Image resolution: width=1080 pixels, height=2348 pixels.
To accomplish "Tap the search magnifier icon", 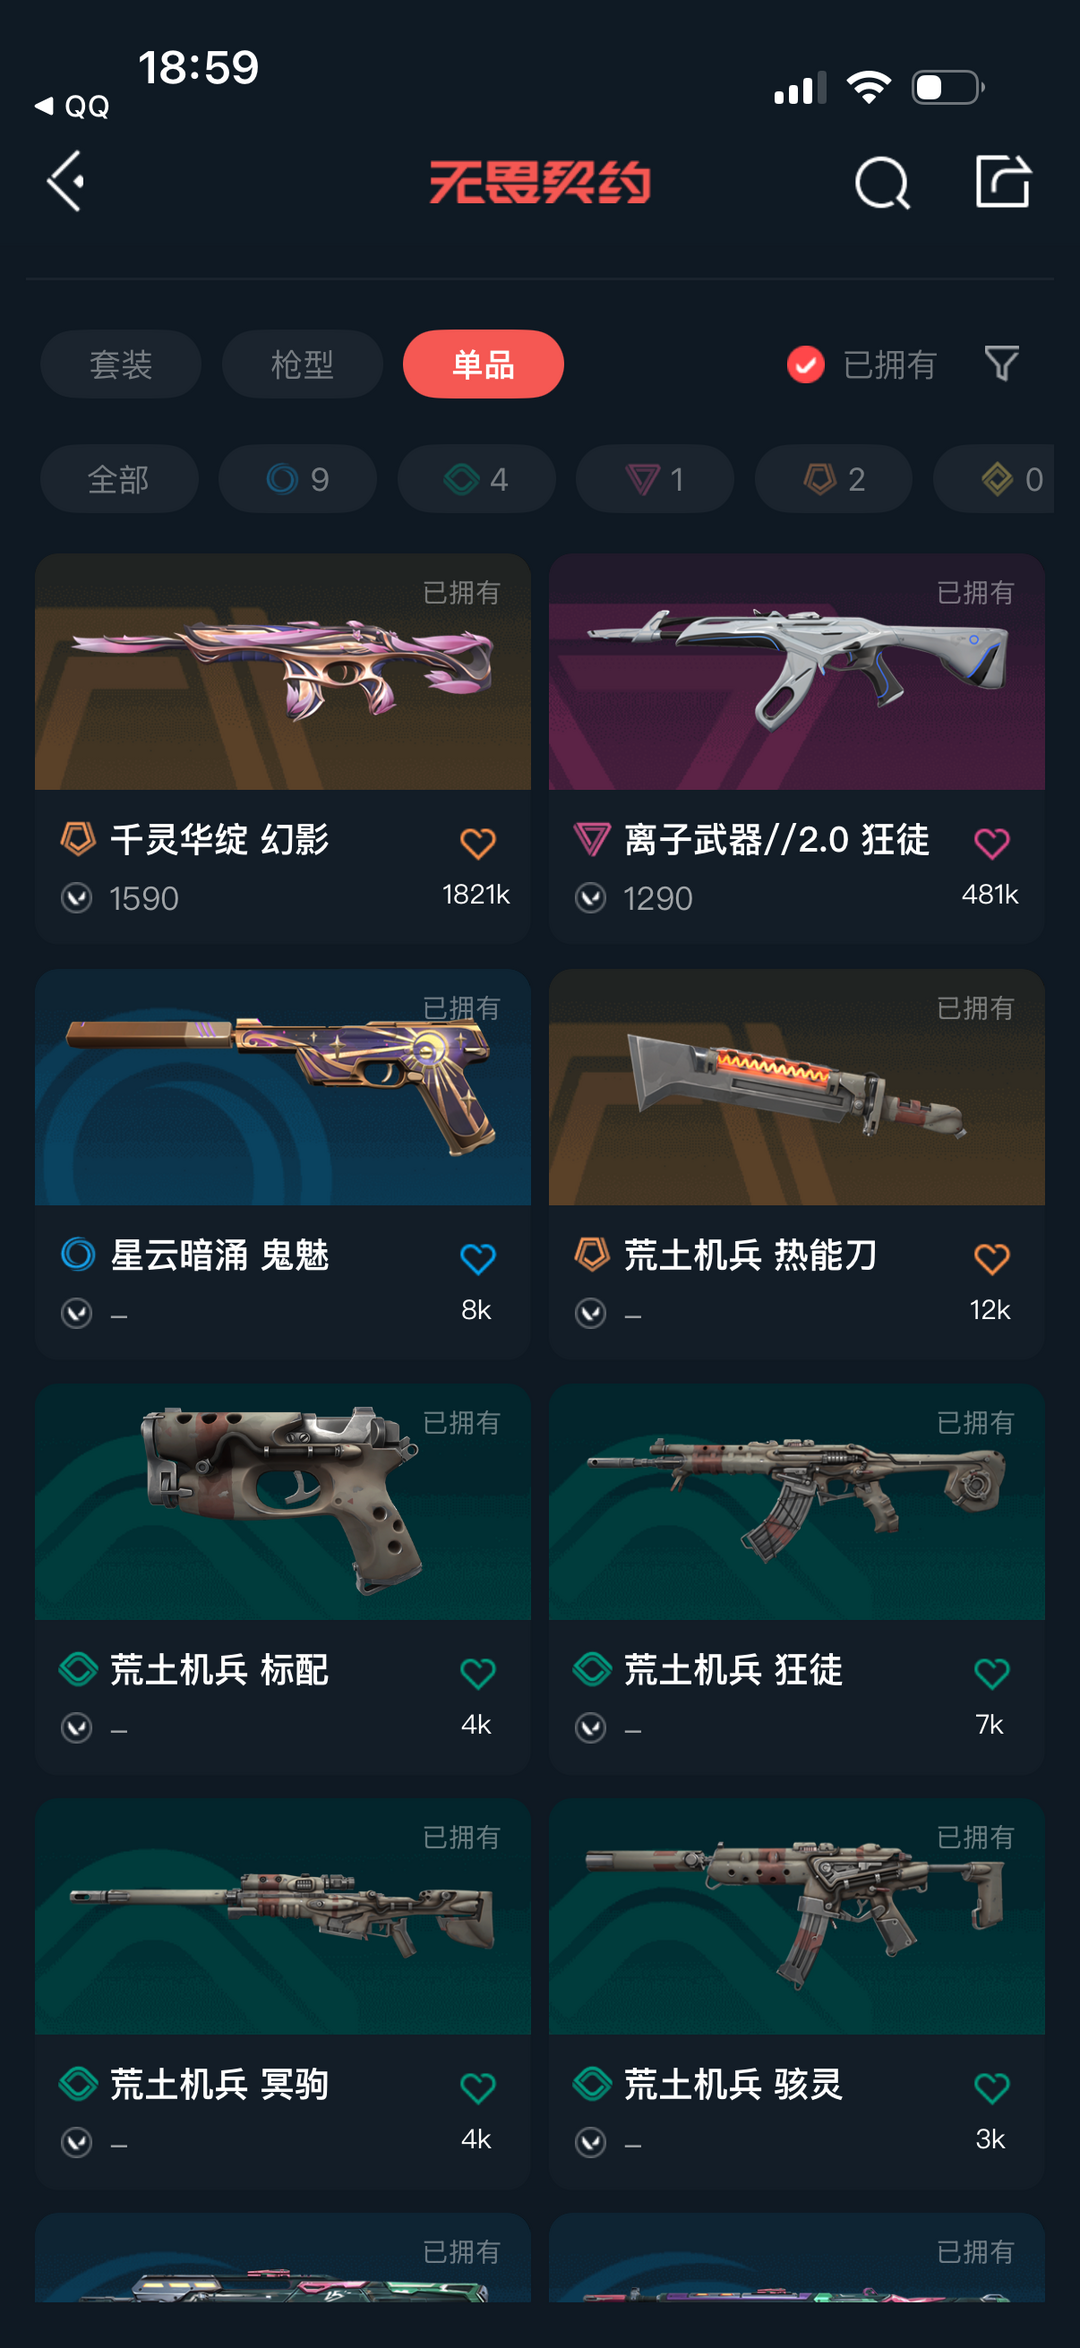I will pos(882,183).
